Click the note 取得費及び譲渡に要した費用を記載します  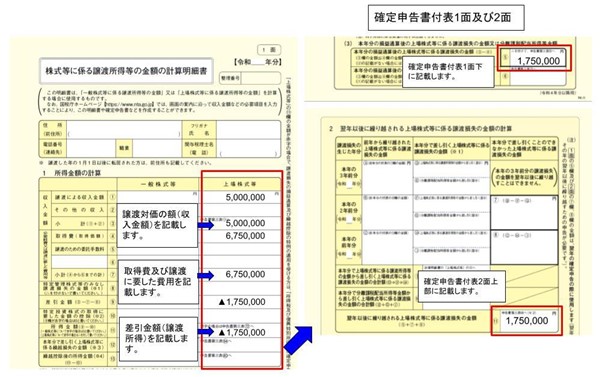[157, 282]
